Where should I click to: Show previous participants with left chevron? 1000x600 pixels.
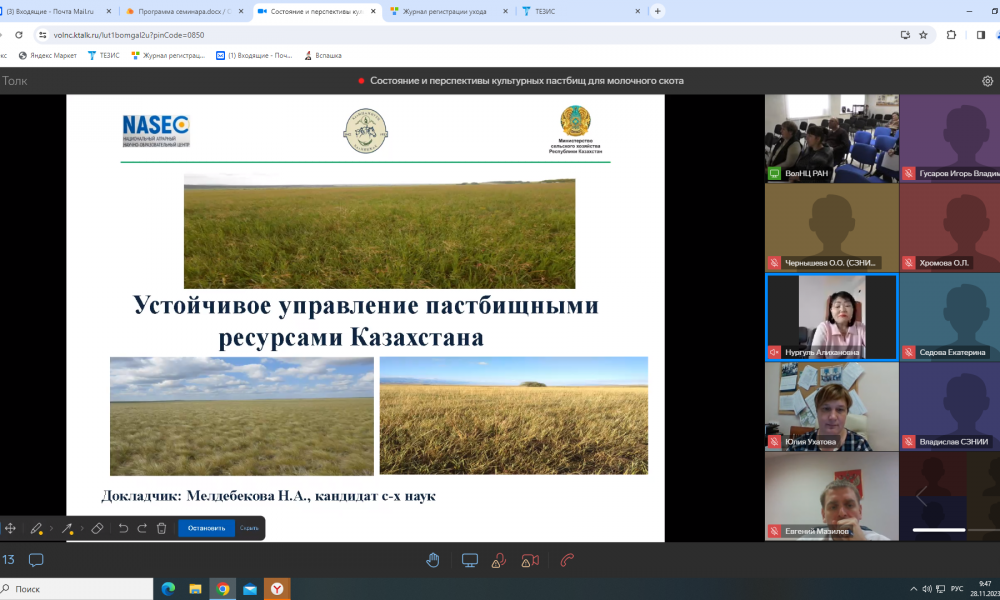[921, 497]
